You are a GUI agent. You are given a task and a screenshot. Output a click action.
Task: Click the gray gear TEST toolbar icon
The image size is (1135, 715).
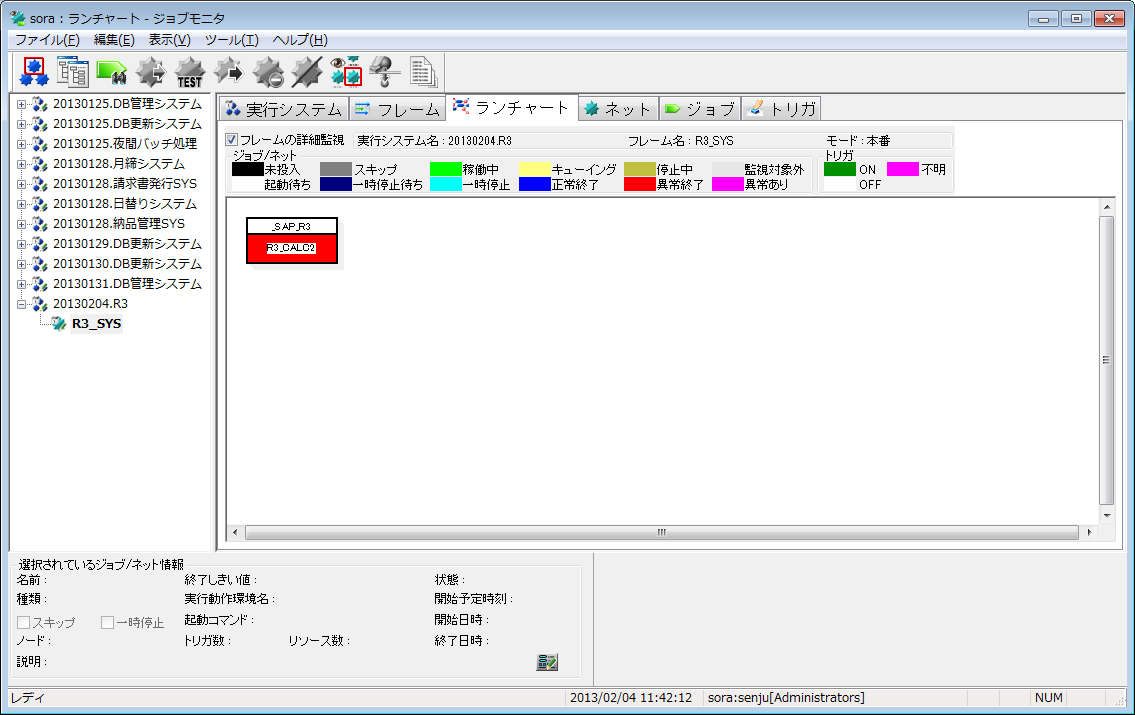pos(190,72)
